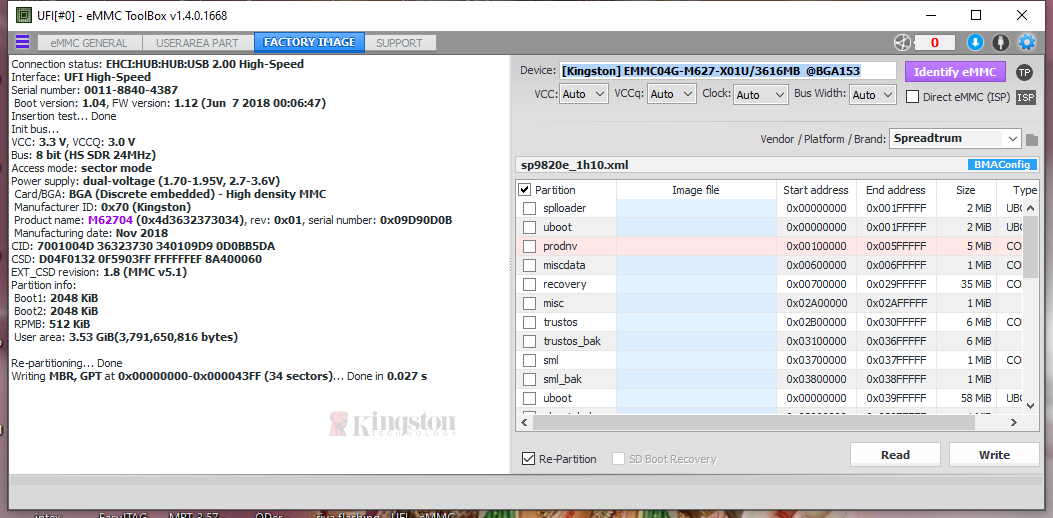Check the recovery partition checkbox
This screenshot has width=1053, height=518.
(x=529, y=284)
